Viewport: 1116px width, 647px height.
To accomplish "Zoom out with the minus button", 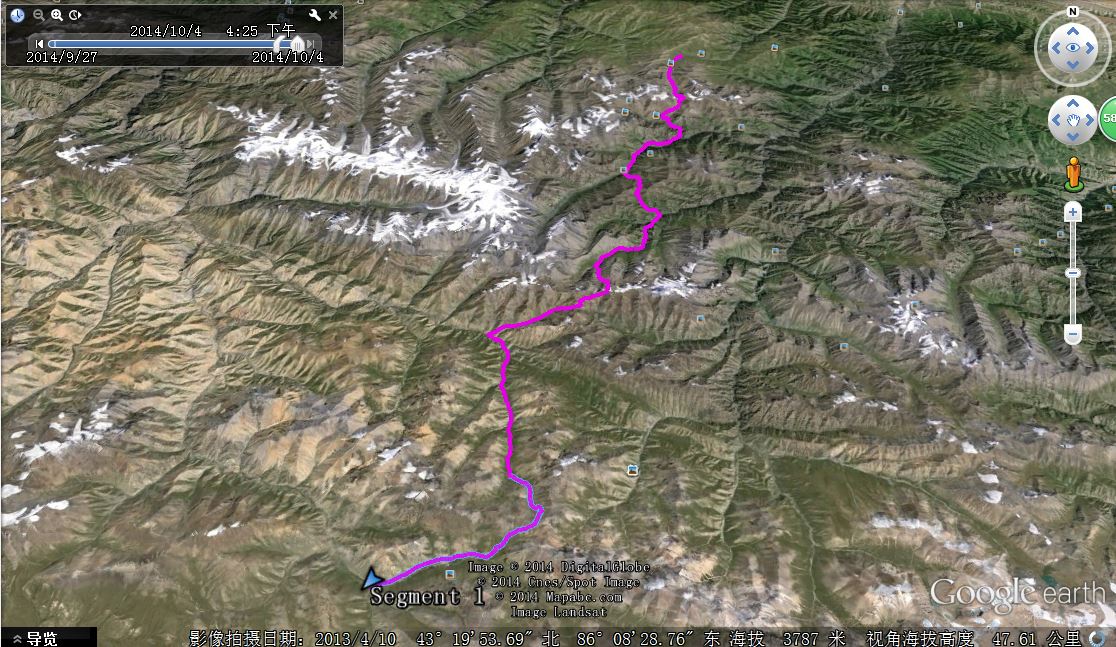I will [1073, 333].
